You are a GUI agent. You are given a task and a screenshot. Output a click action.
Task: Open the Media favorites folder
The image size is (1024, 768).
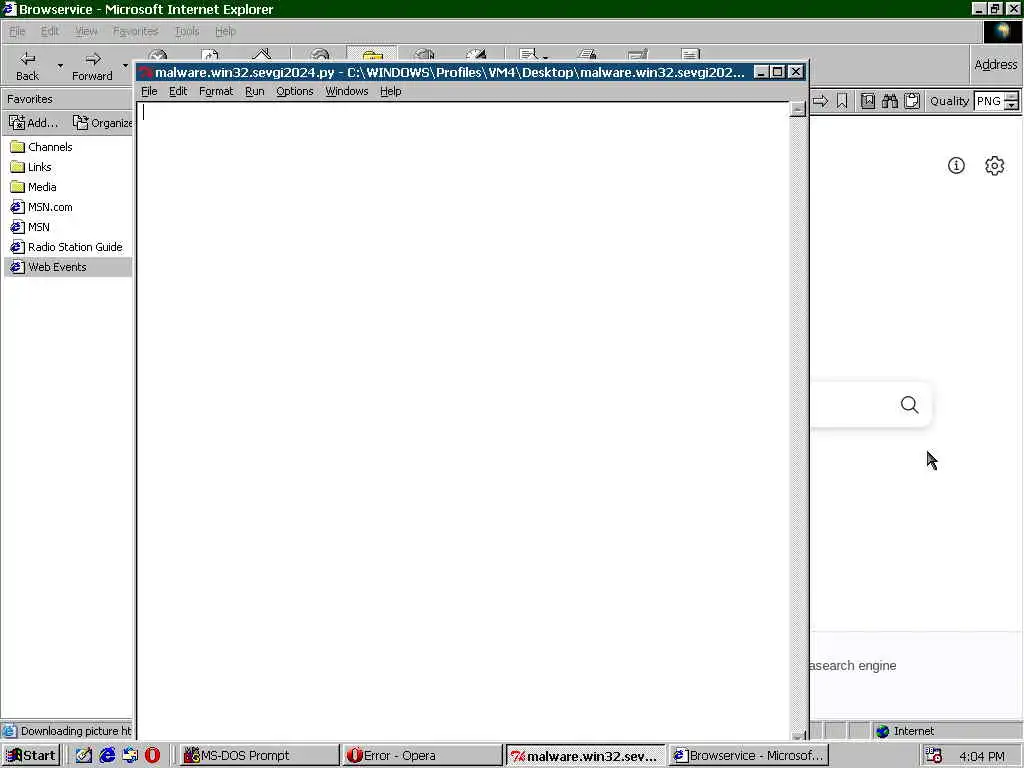pyautogui.click(x=34, y=187)
